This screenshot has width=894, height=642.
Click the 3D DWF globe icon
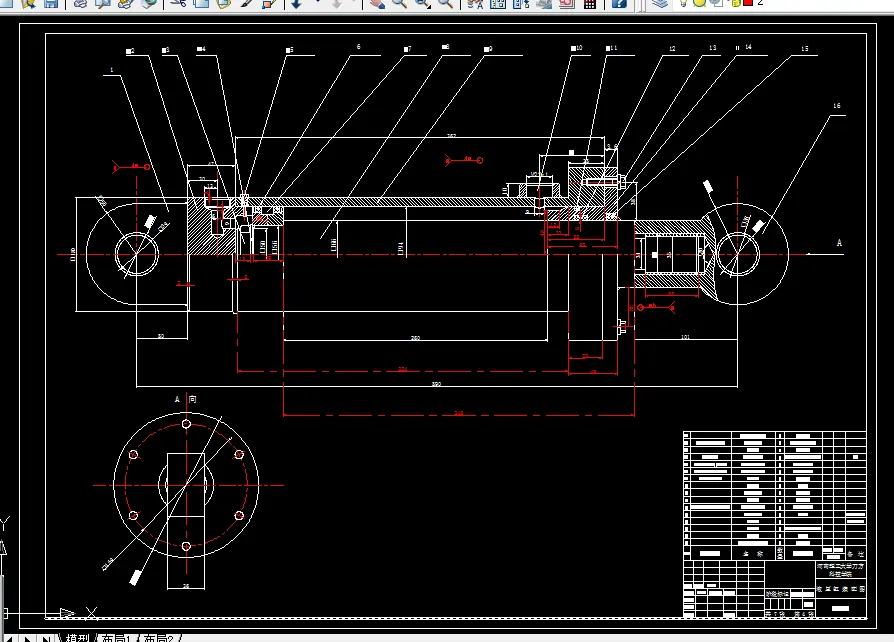click(149, 3)
